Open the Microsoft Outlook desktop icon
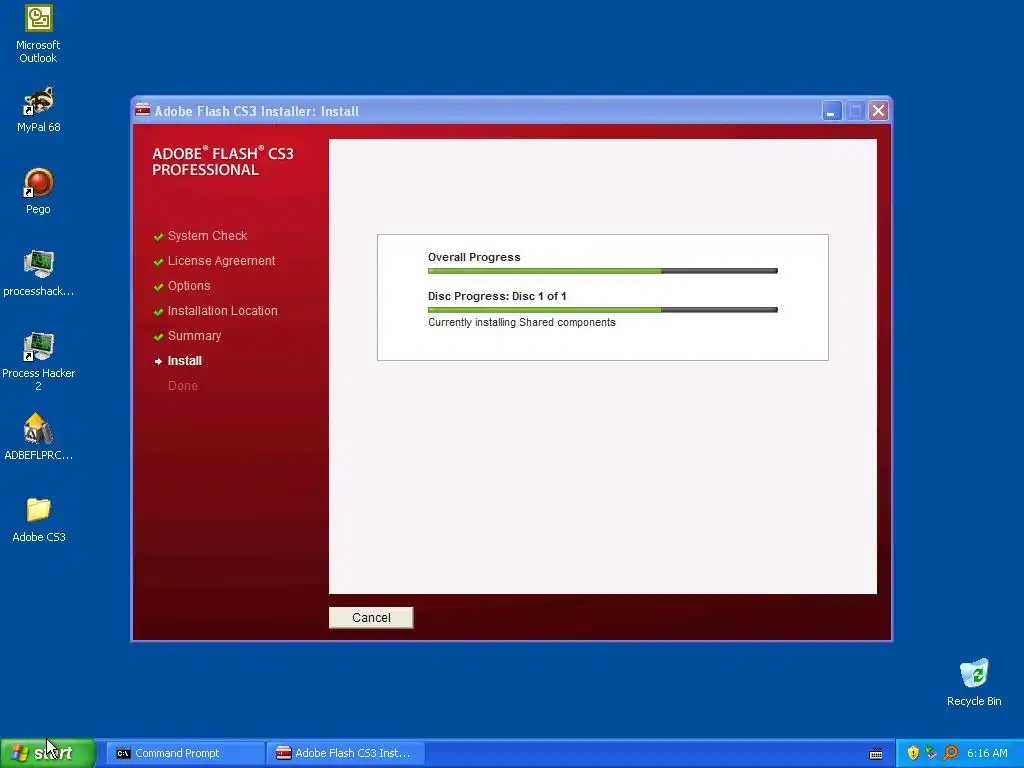This screenshot has width=1024, height=768. pyautogui.click(x=39, y=34)
